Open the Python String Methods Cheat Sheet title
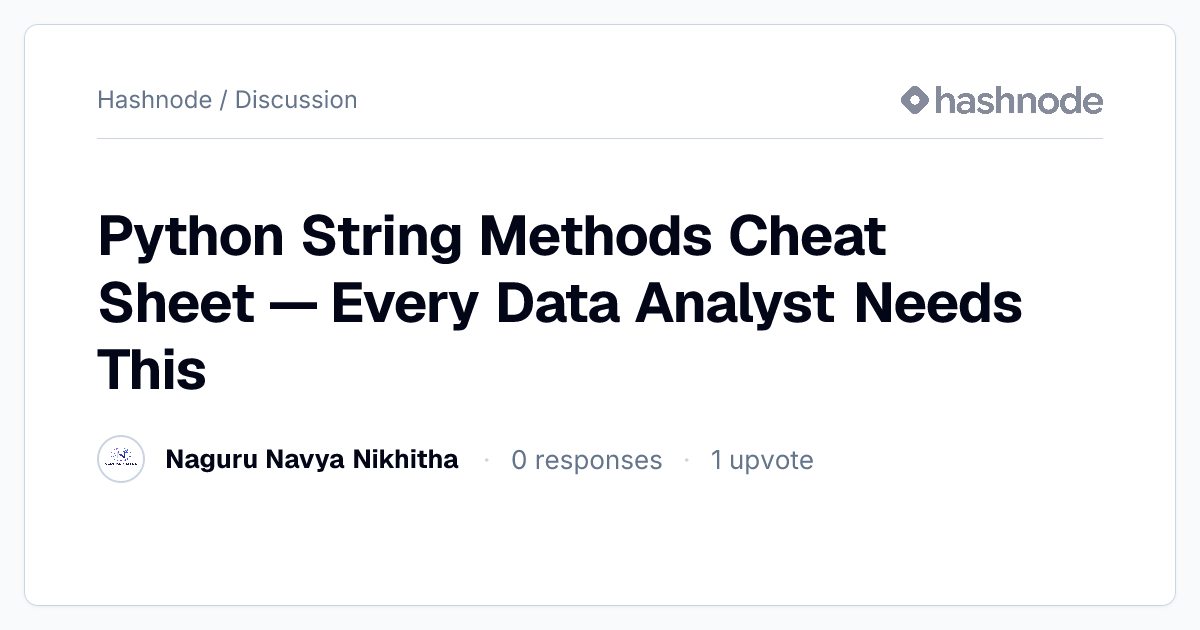1200x630 pixels. [560, 303]
